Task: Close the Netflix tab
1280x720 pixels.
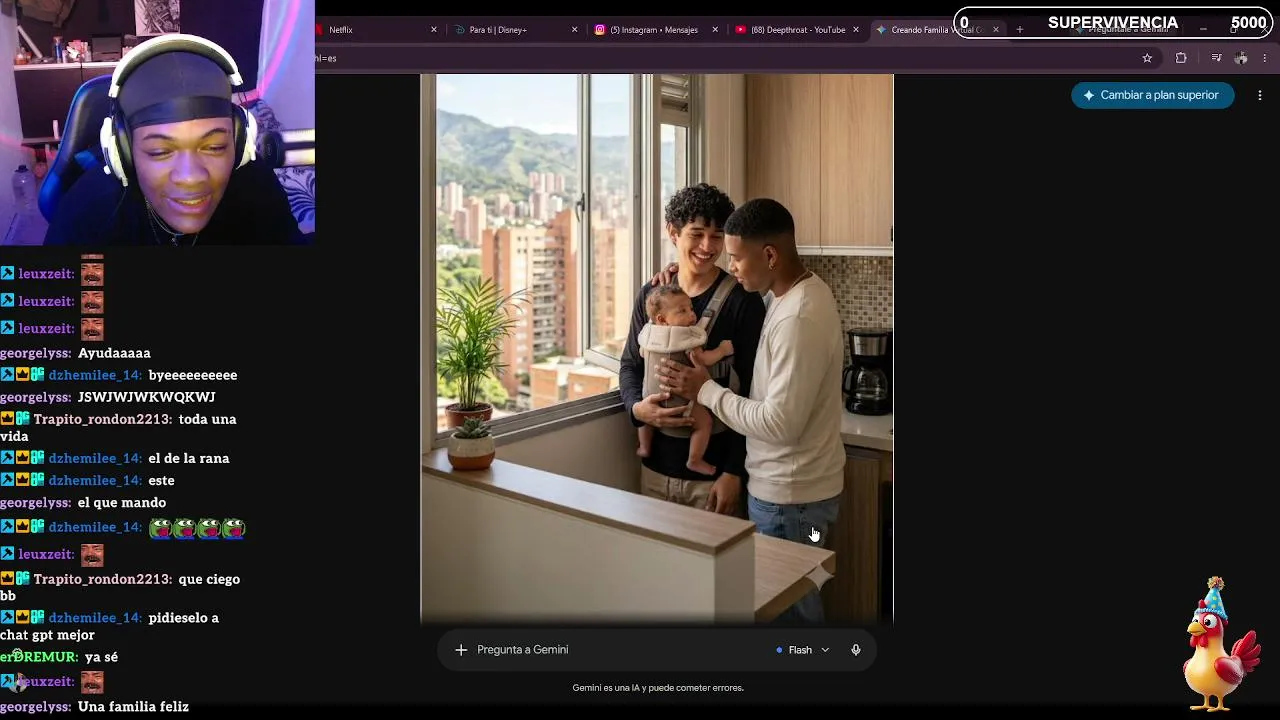Action: (x=434, y=30)
